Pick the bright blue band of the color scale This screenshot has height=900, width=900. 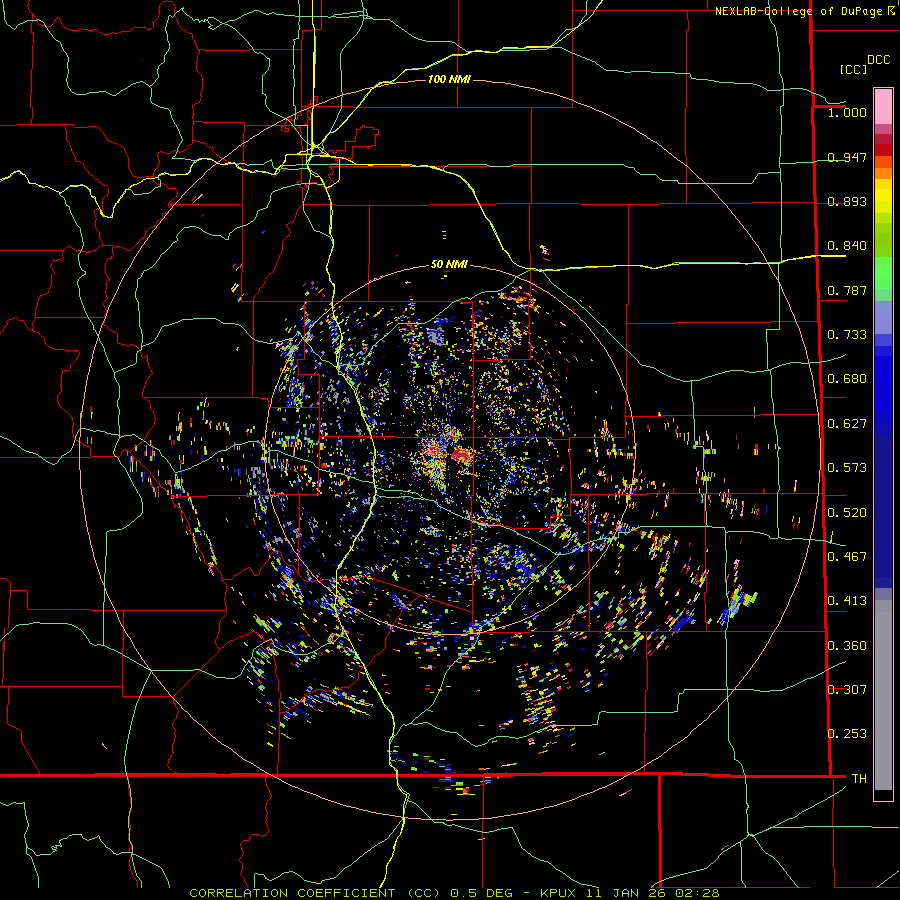point(883,390)
